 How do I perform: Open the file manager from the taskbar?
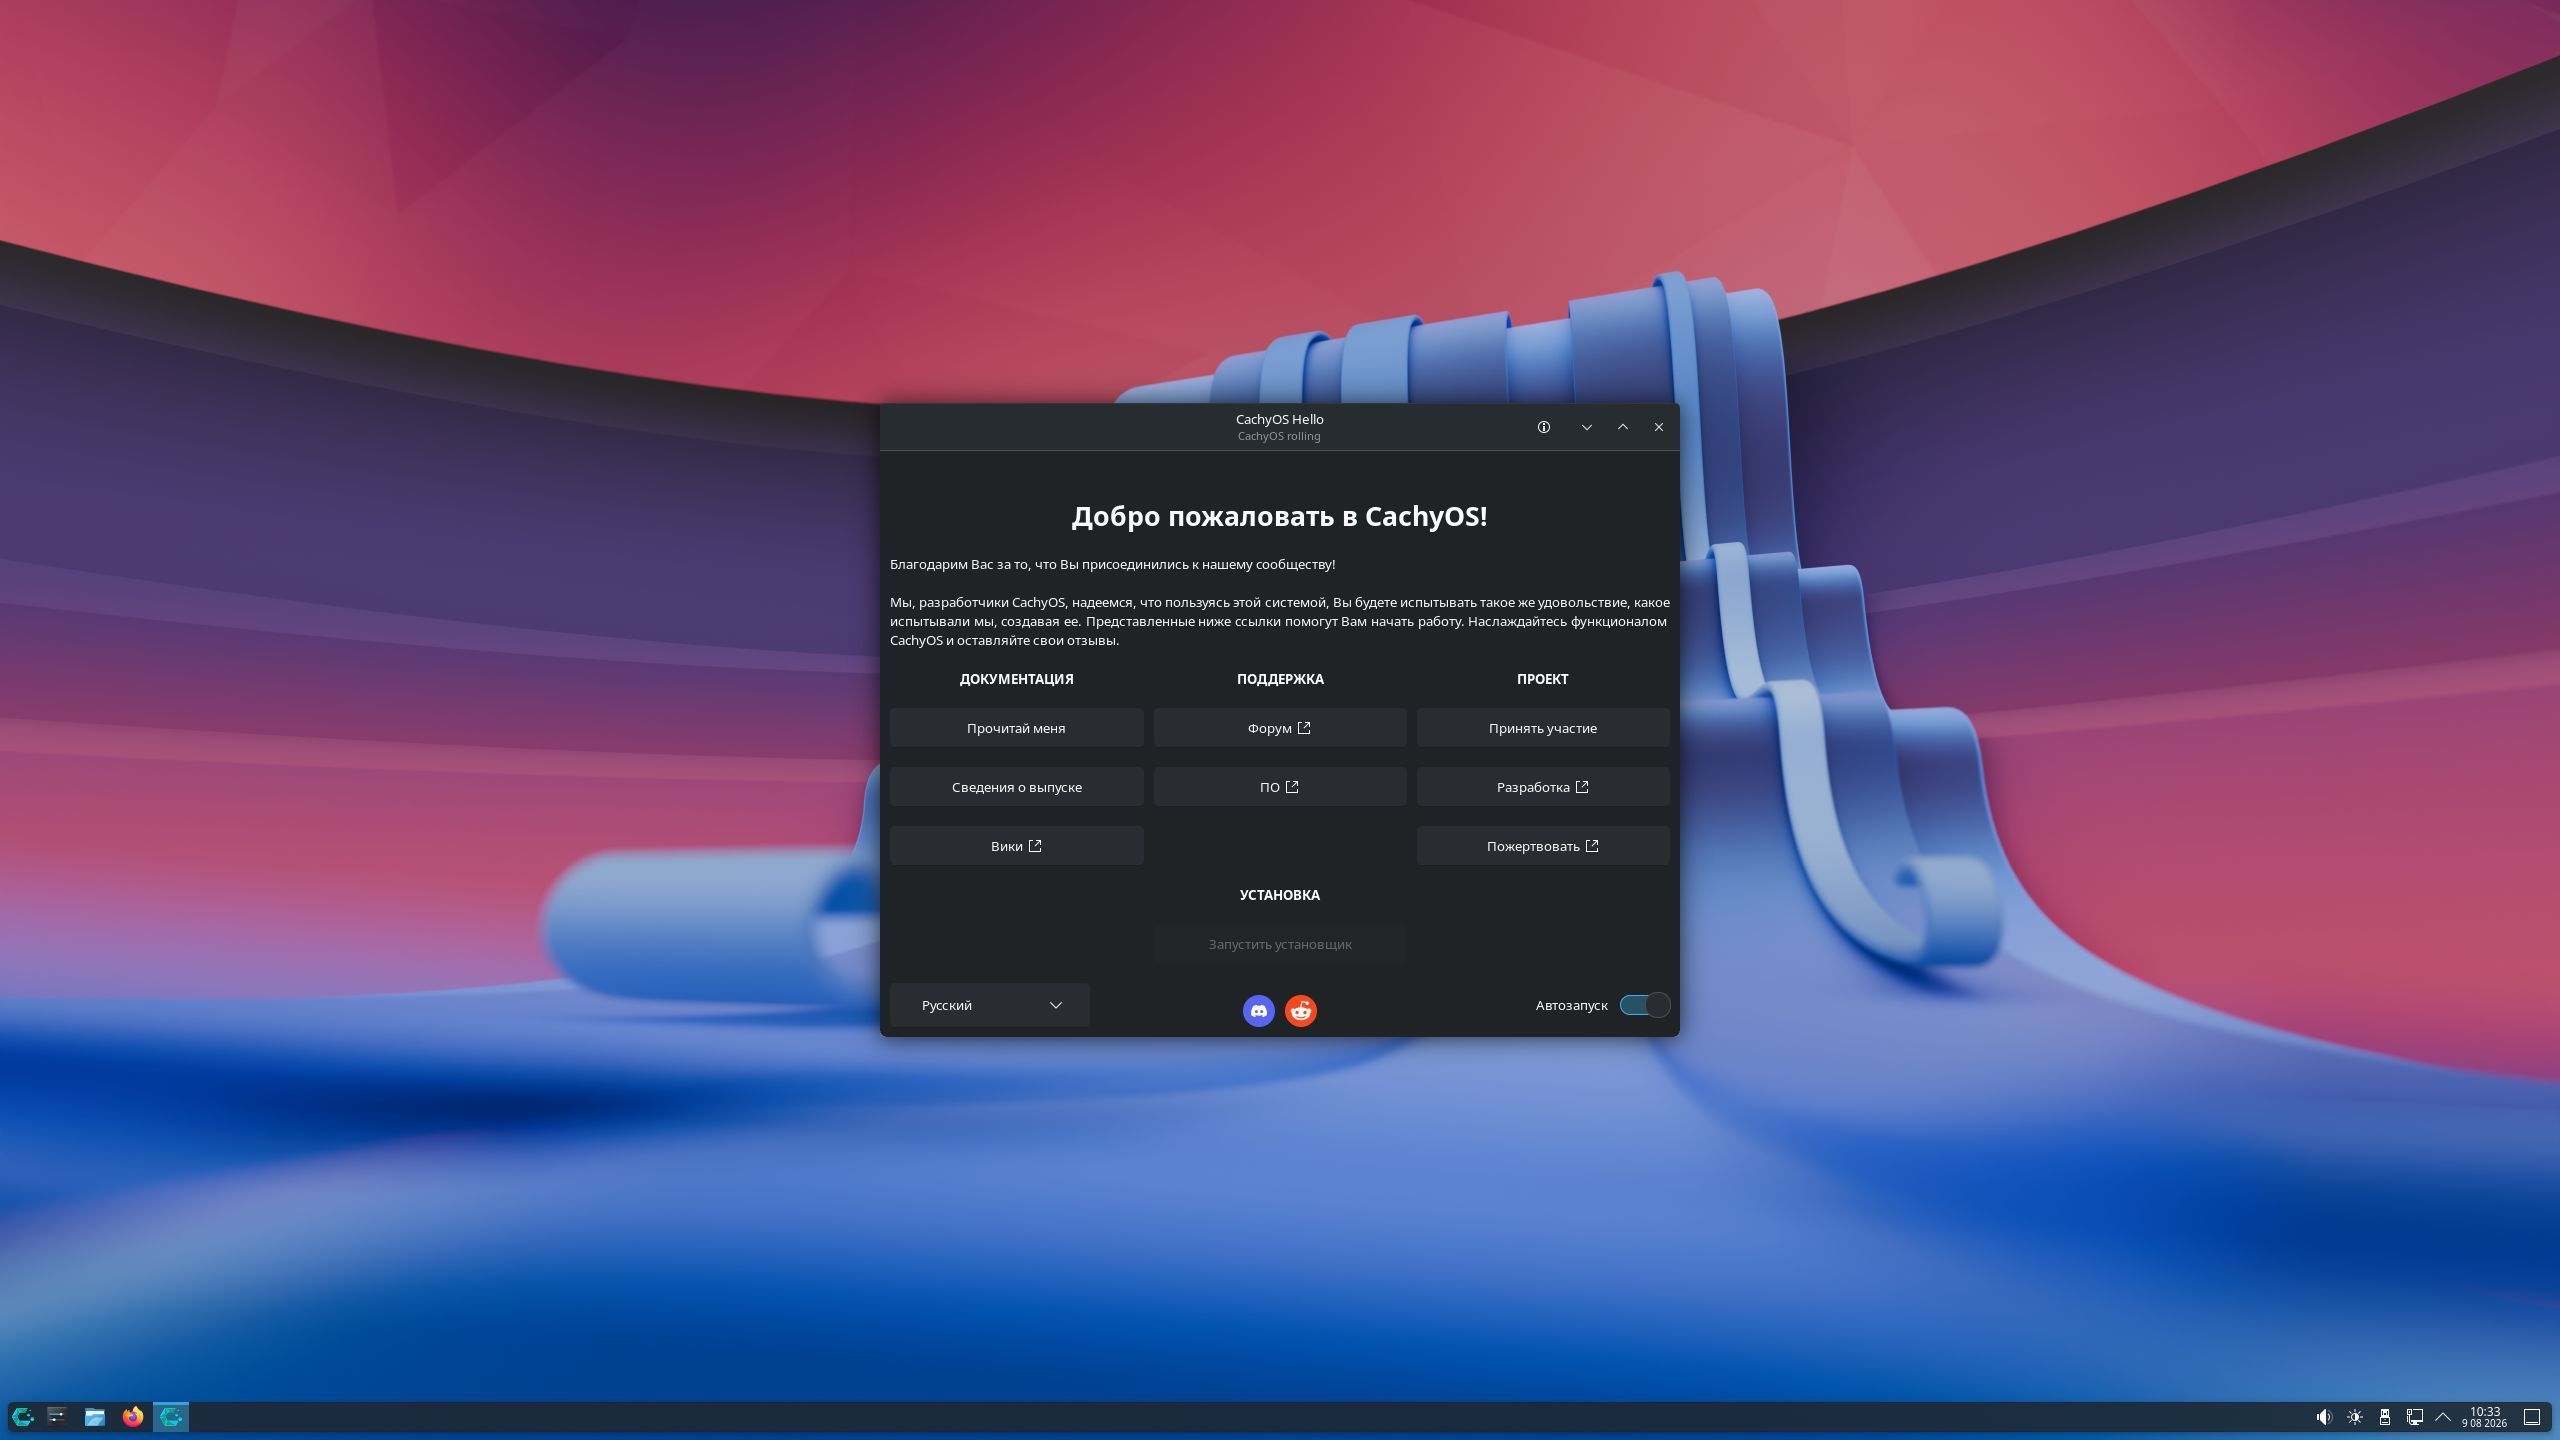pyautogui.click(x=95, y=1417)
